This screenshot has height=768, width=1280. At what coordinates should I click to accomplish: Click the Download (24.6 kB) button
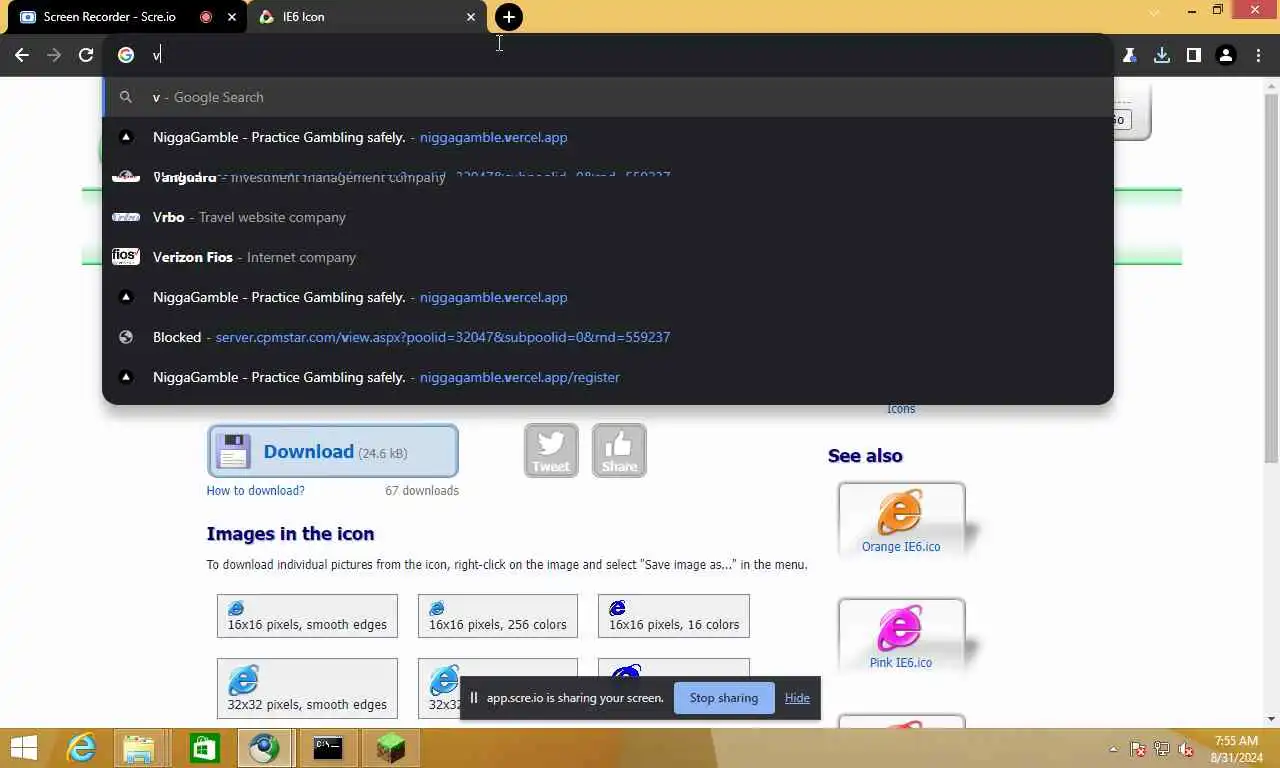click(333, 451)
